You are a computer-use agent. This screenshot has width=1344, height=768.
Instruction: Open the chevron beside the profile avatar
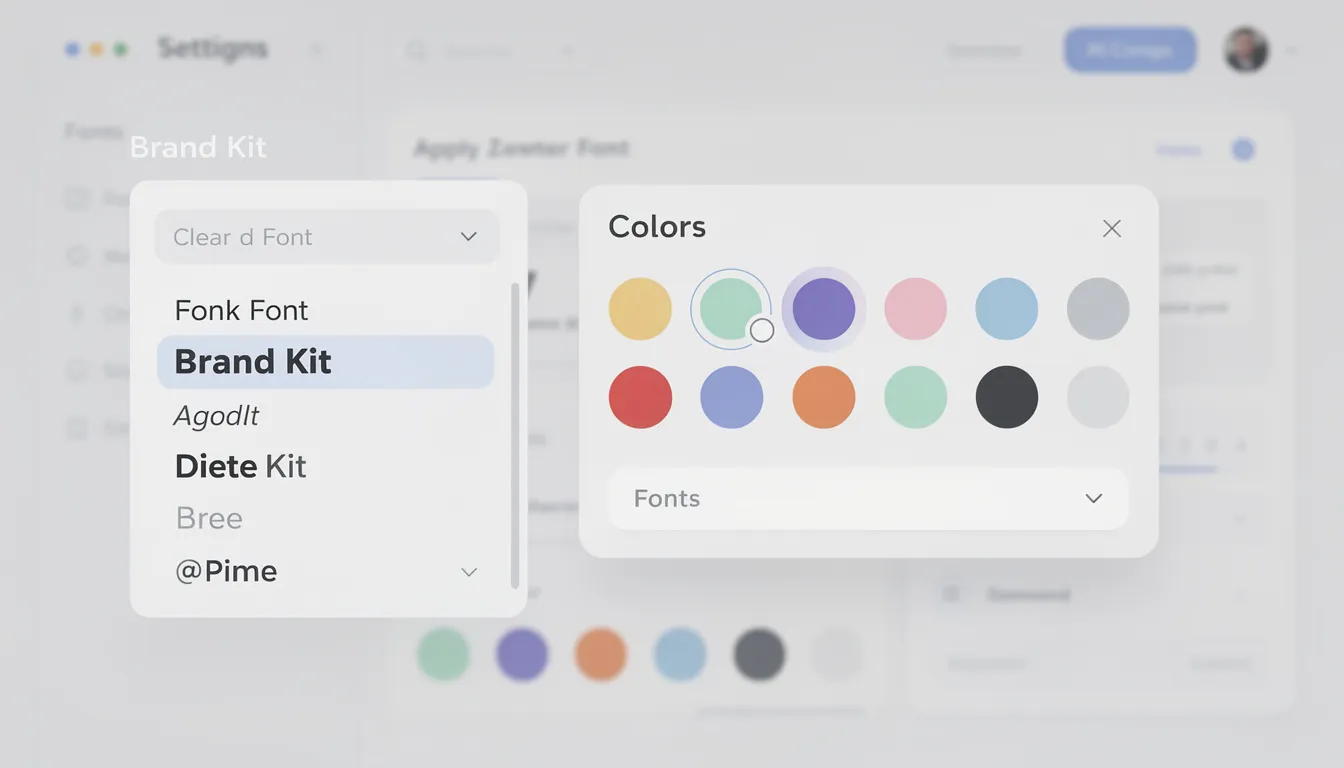click(x=1290, y=49)
